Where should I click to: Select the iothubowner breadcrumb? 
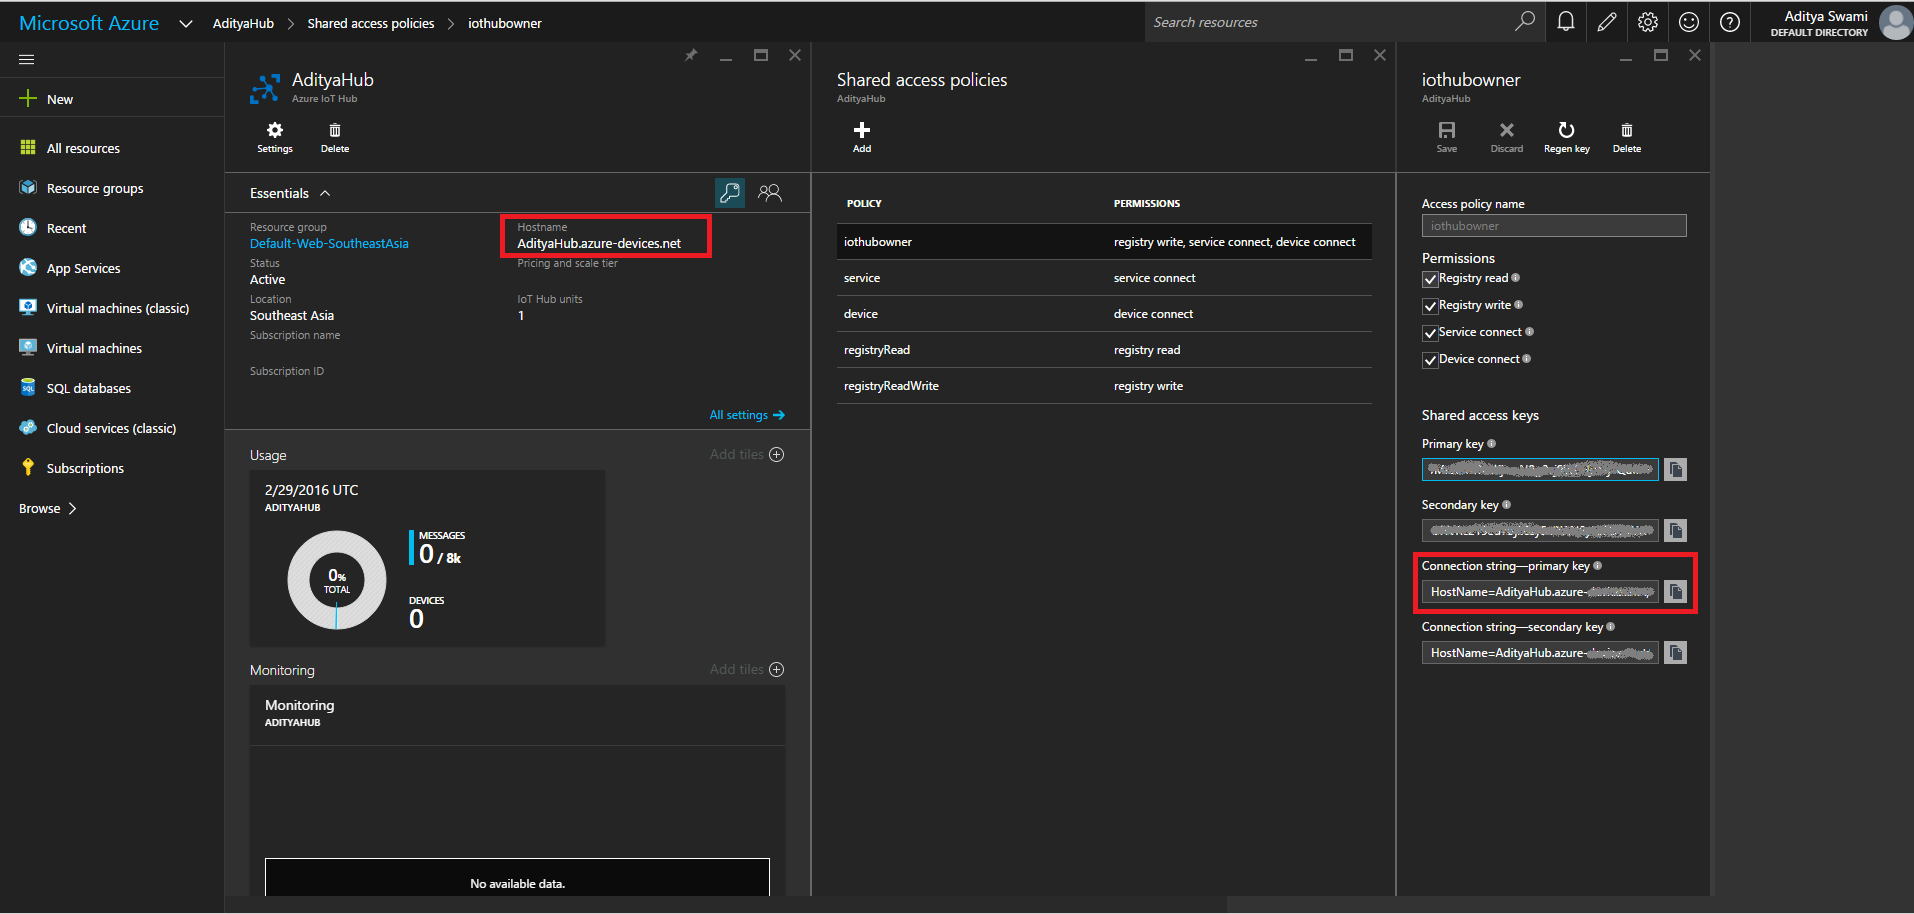click(x=505, y=23)
